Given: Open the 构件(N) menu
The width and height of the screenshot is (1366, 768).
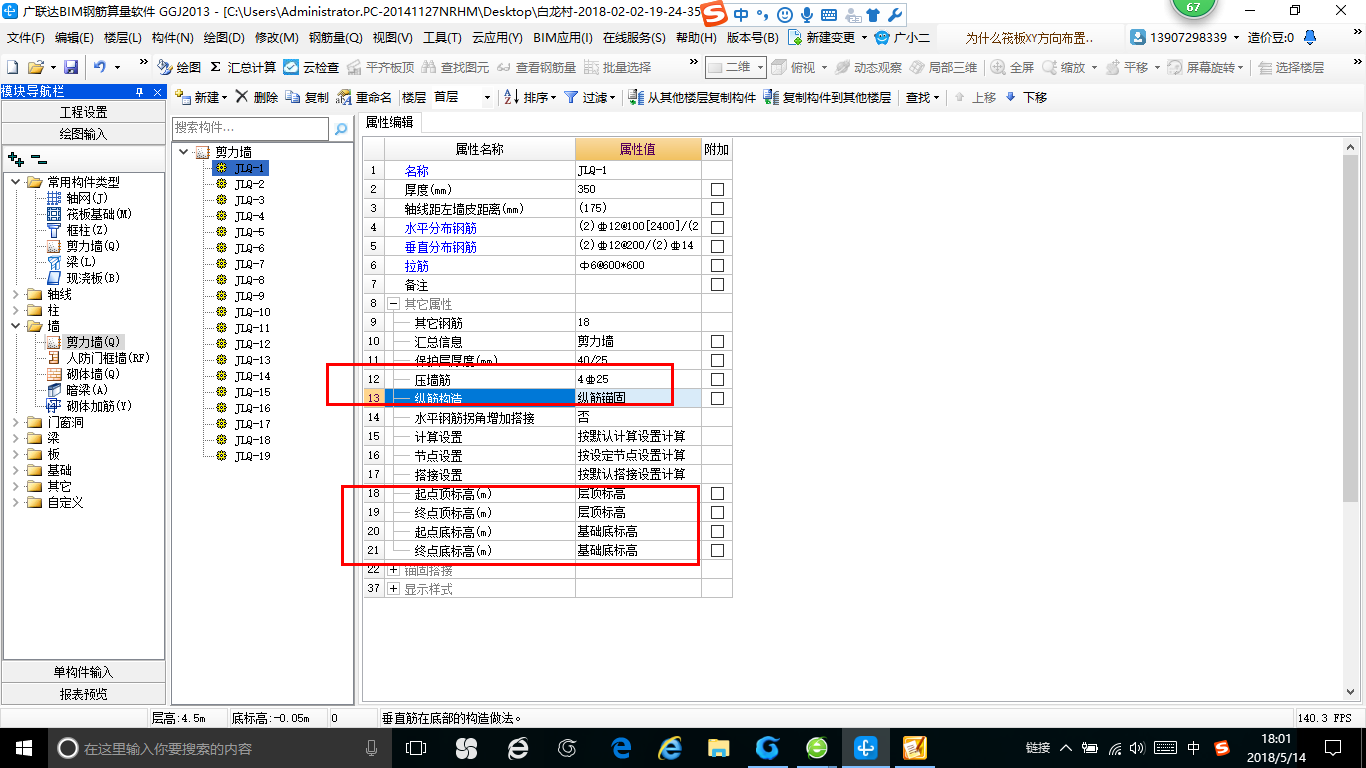Looking at the screenshot, I should point(173,38).
